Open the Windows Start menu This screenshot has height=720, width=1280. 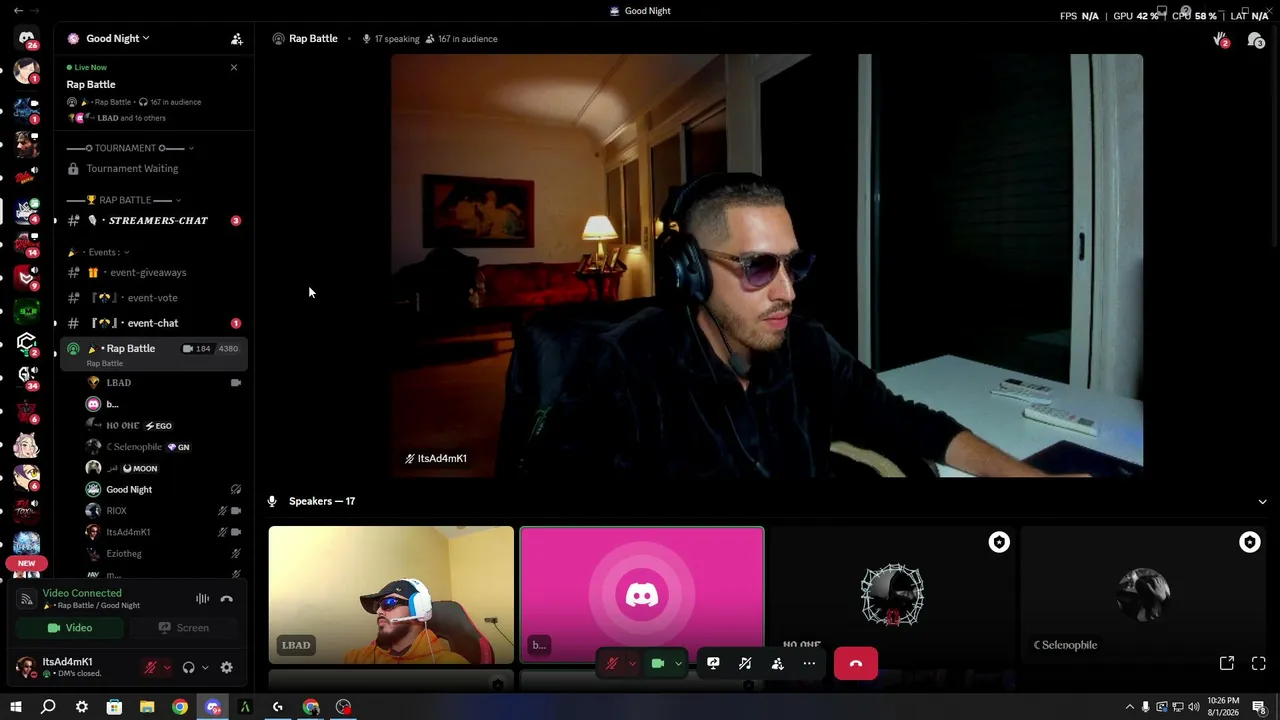coord(16,707)
